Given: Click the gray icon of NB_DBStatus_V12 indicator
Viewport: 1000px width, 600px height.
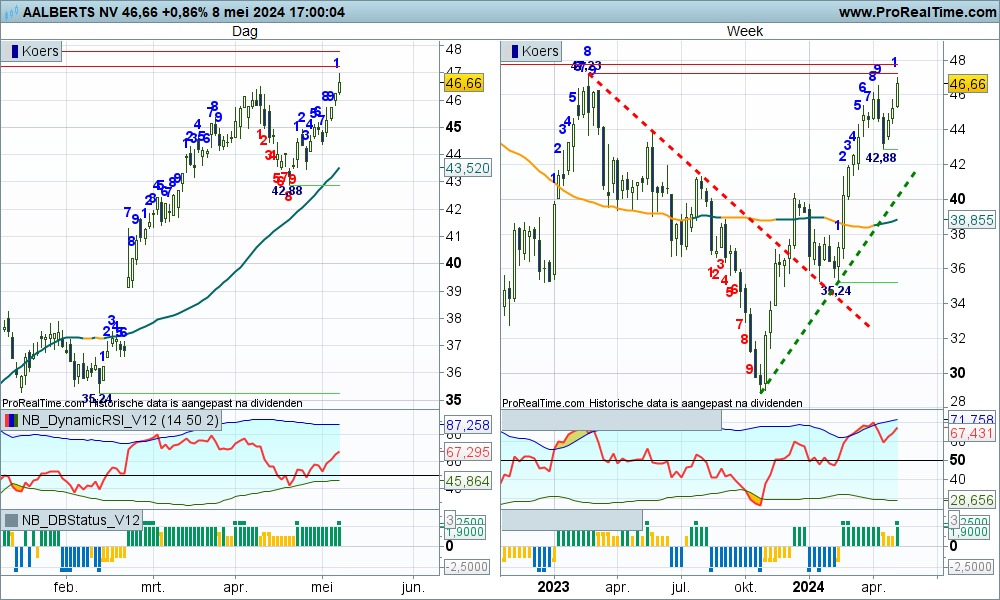Looking at the screenshot, I should click(11, 520).
